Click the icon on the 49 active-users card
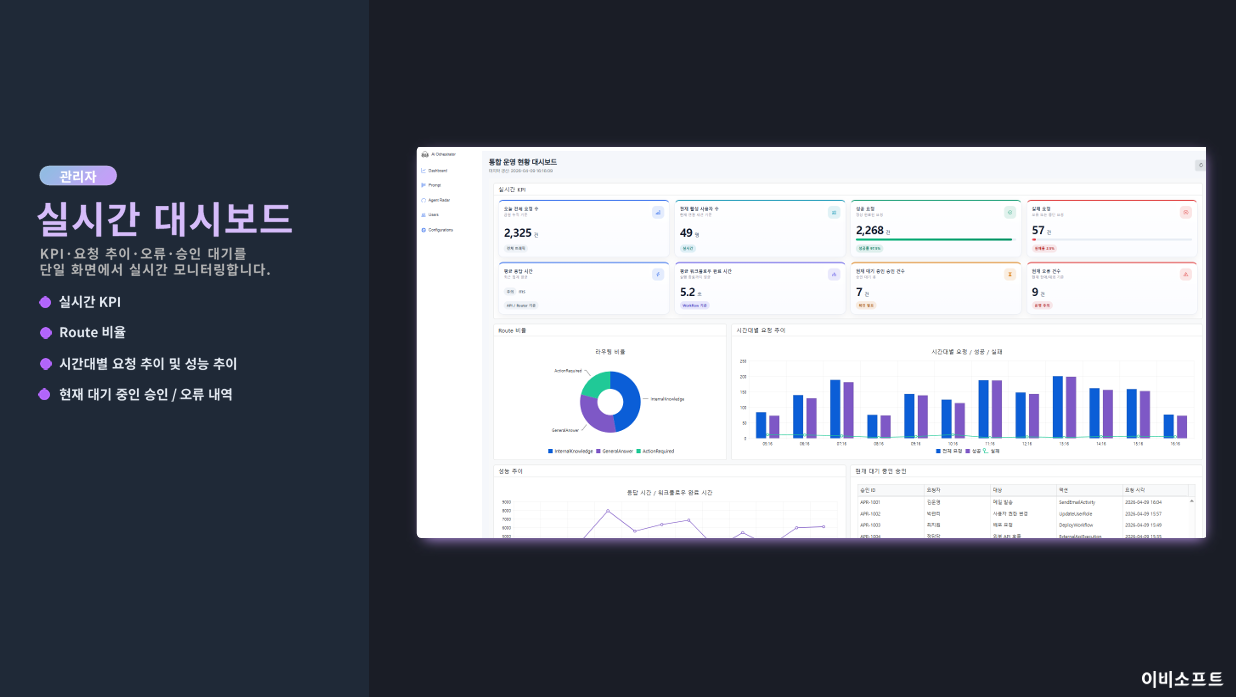The height and width of the screenshot is (697, 1236). (834, 212)
